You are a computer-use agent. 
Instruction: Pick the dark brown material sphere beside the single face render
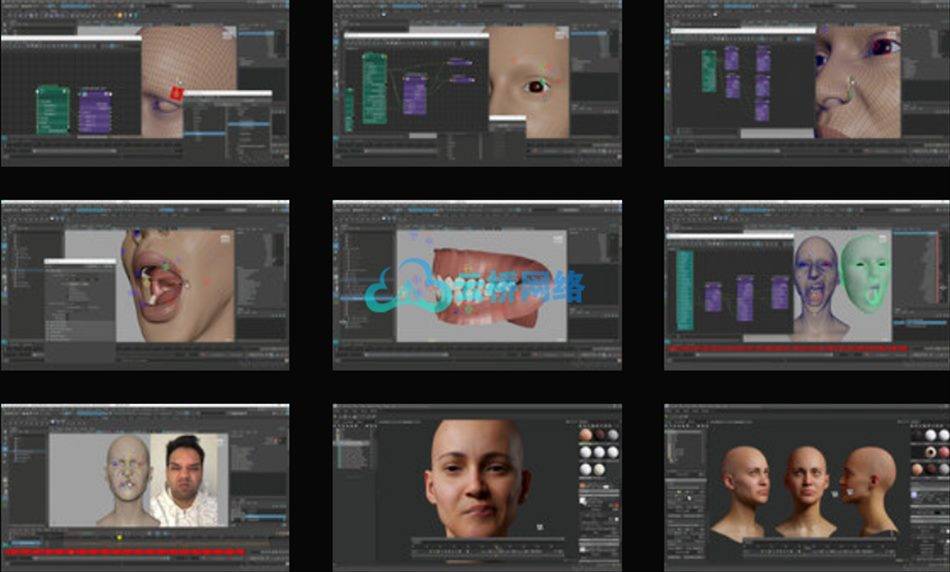[x=600, y=434]
